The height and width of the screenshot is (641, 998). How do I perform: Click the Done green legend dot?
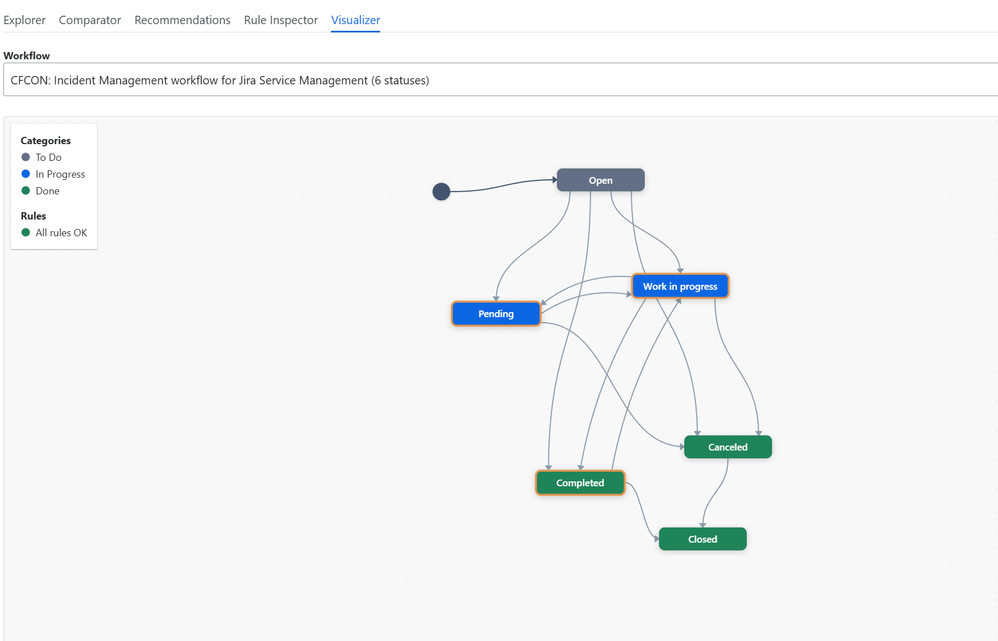tap(25, 190)
